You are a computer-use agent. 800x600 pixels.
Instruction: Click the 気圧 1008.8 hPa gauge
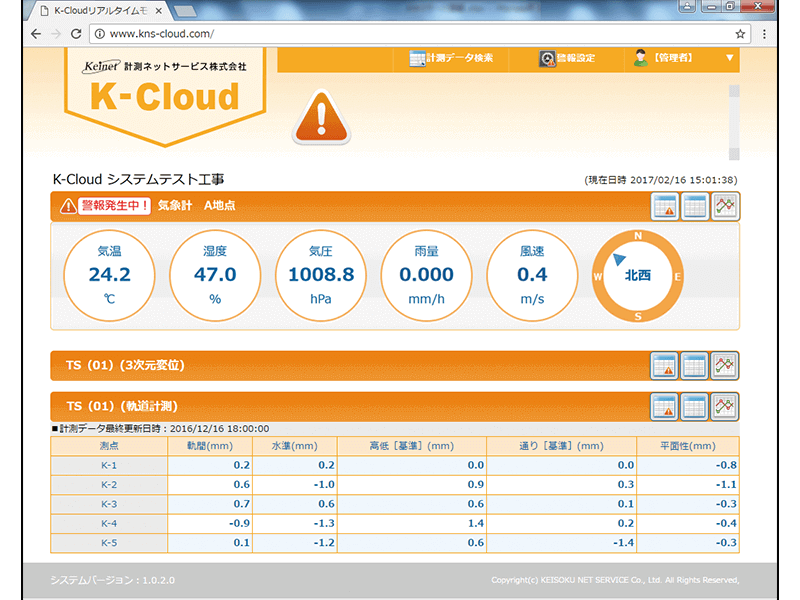click(321, 276)
